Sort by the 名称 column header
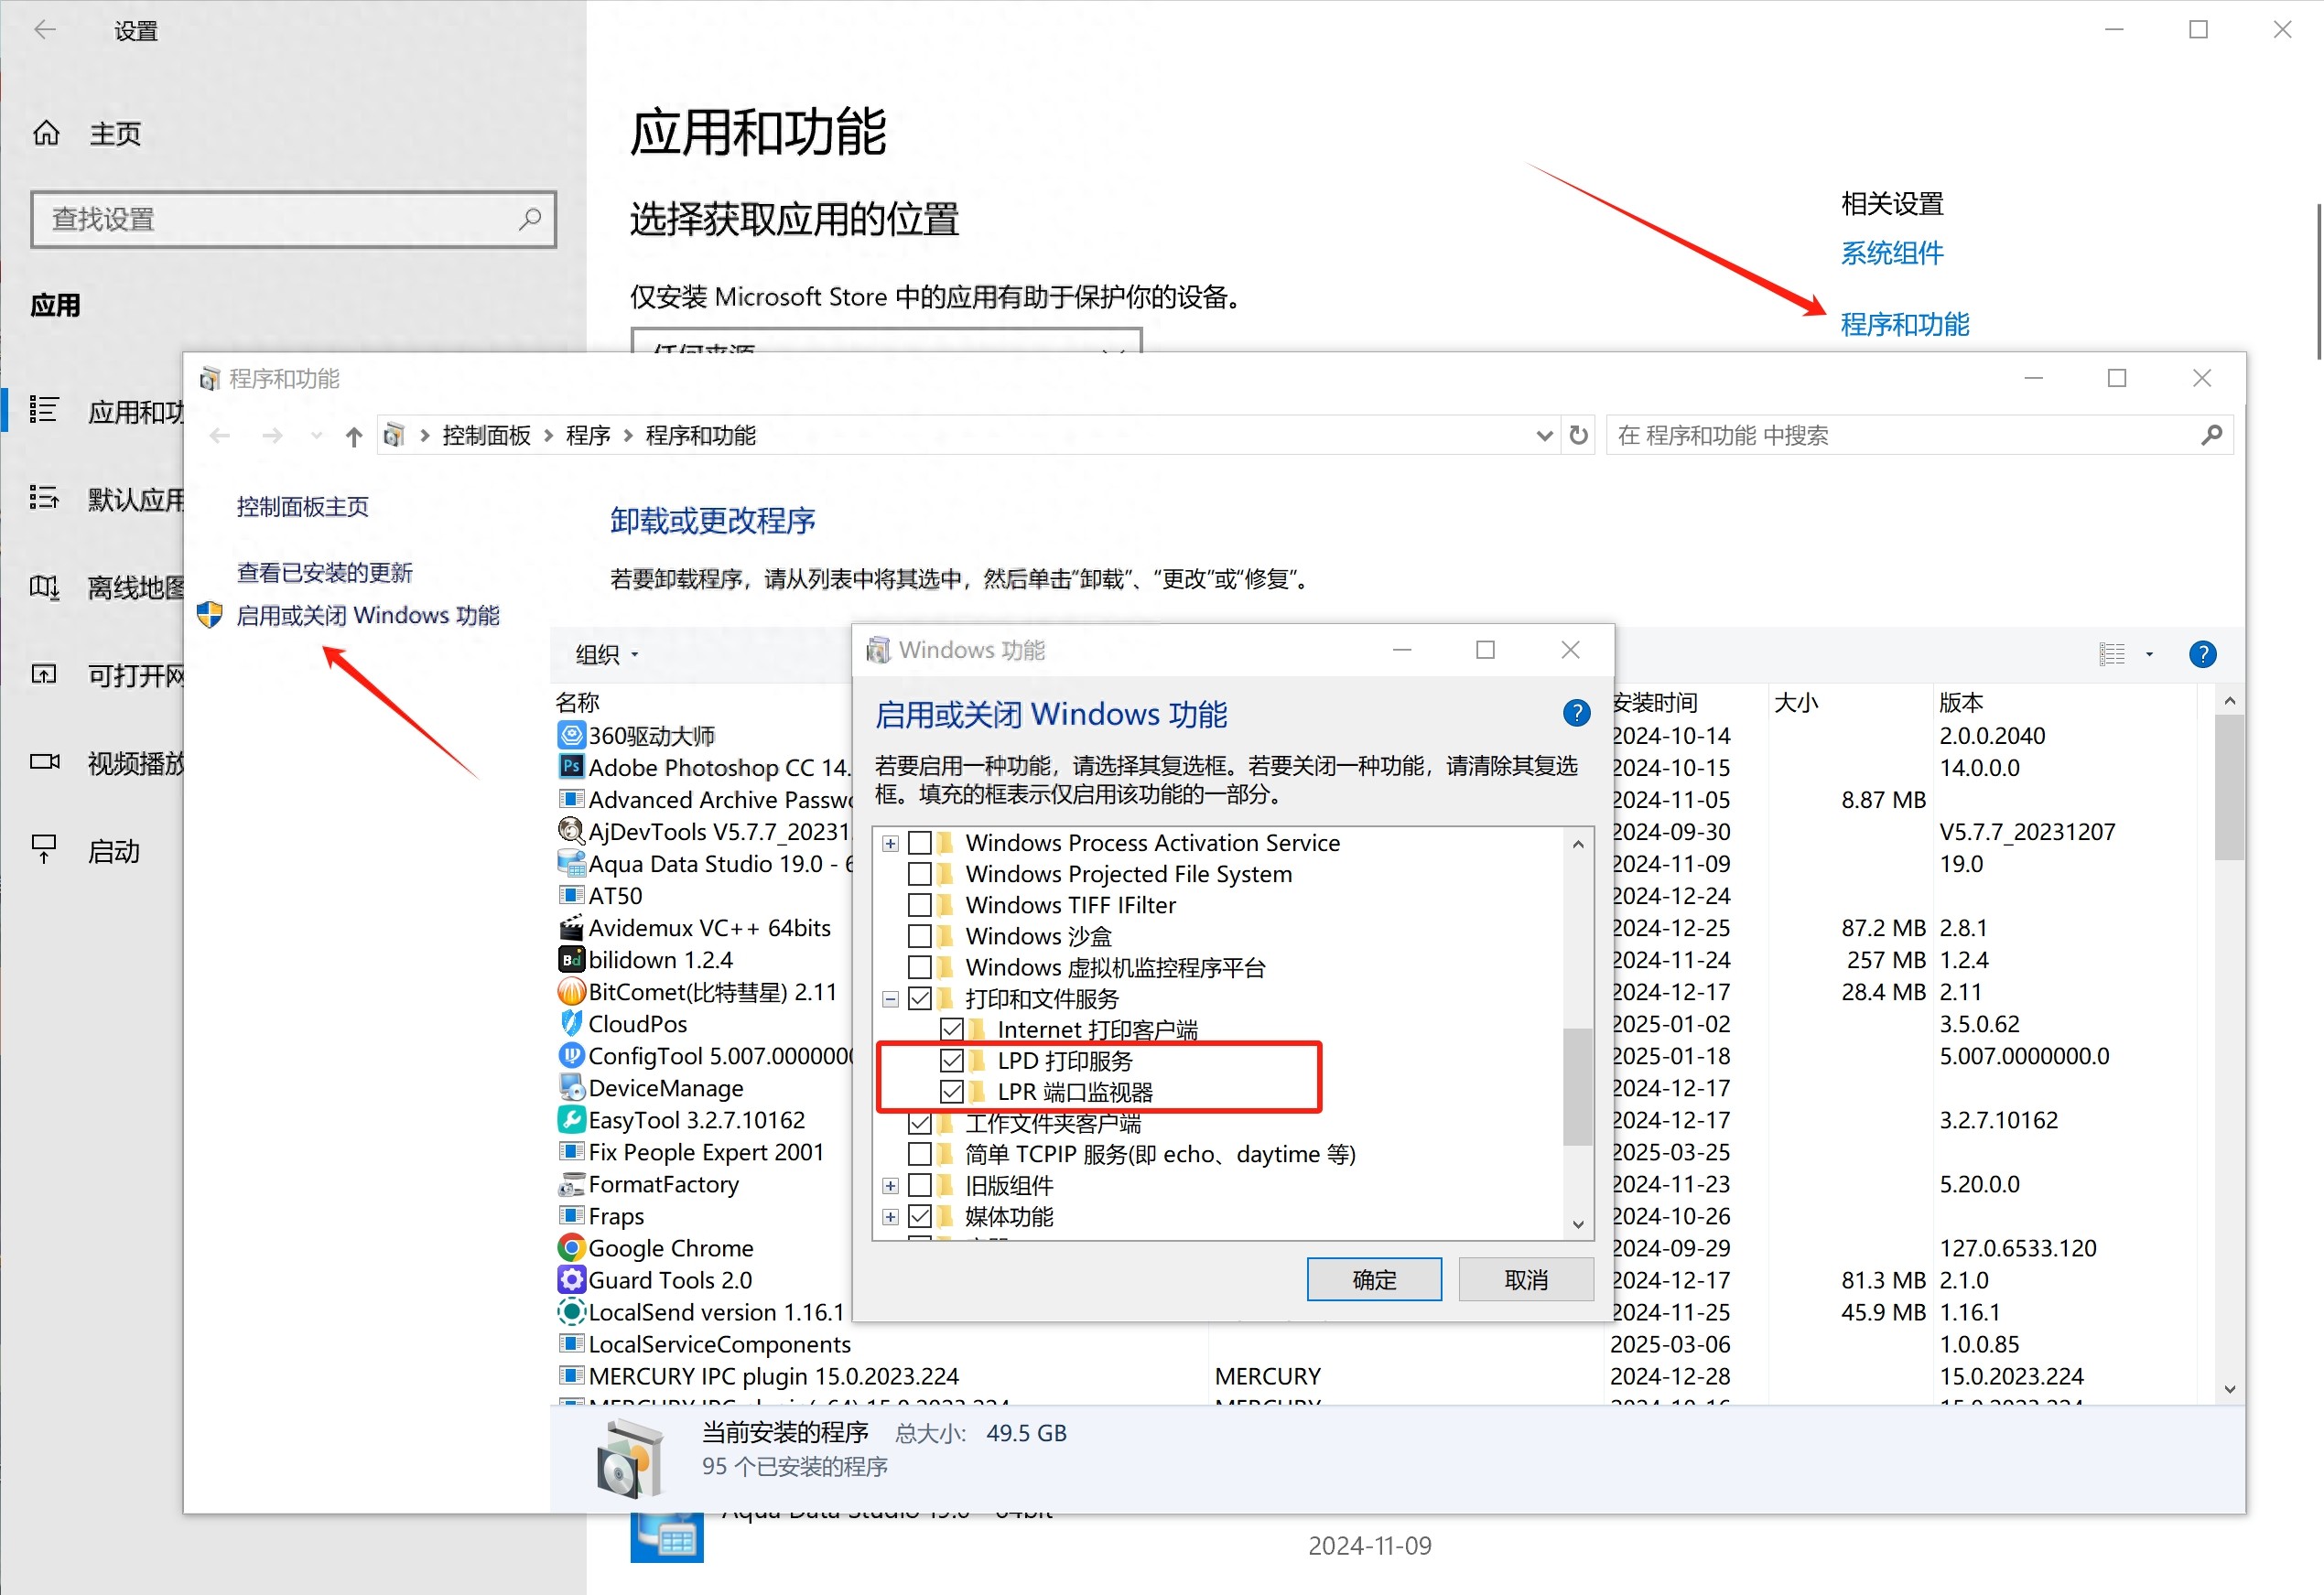The width and height of the screenshot is (2324, 1595). [577, 702]
